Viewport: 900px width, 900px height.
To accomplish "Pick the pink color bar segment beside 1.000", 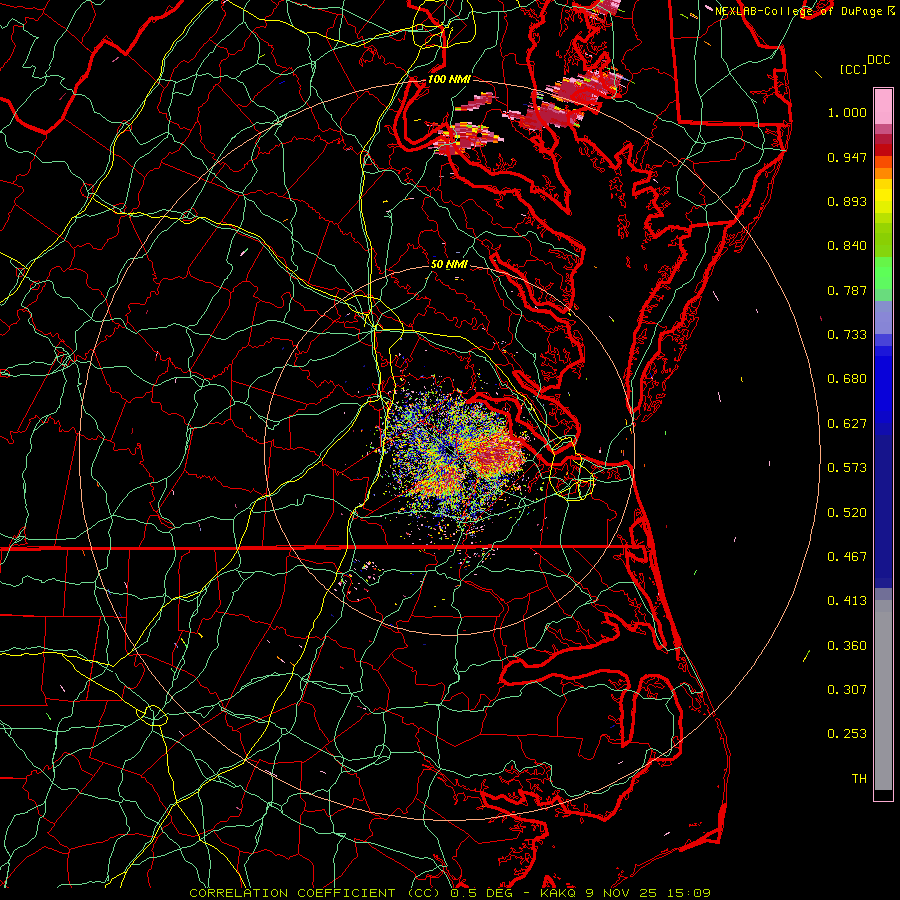I will (883, 106).
